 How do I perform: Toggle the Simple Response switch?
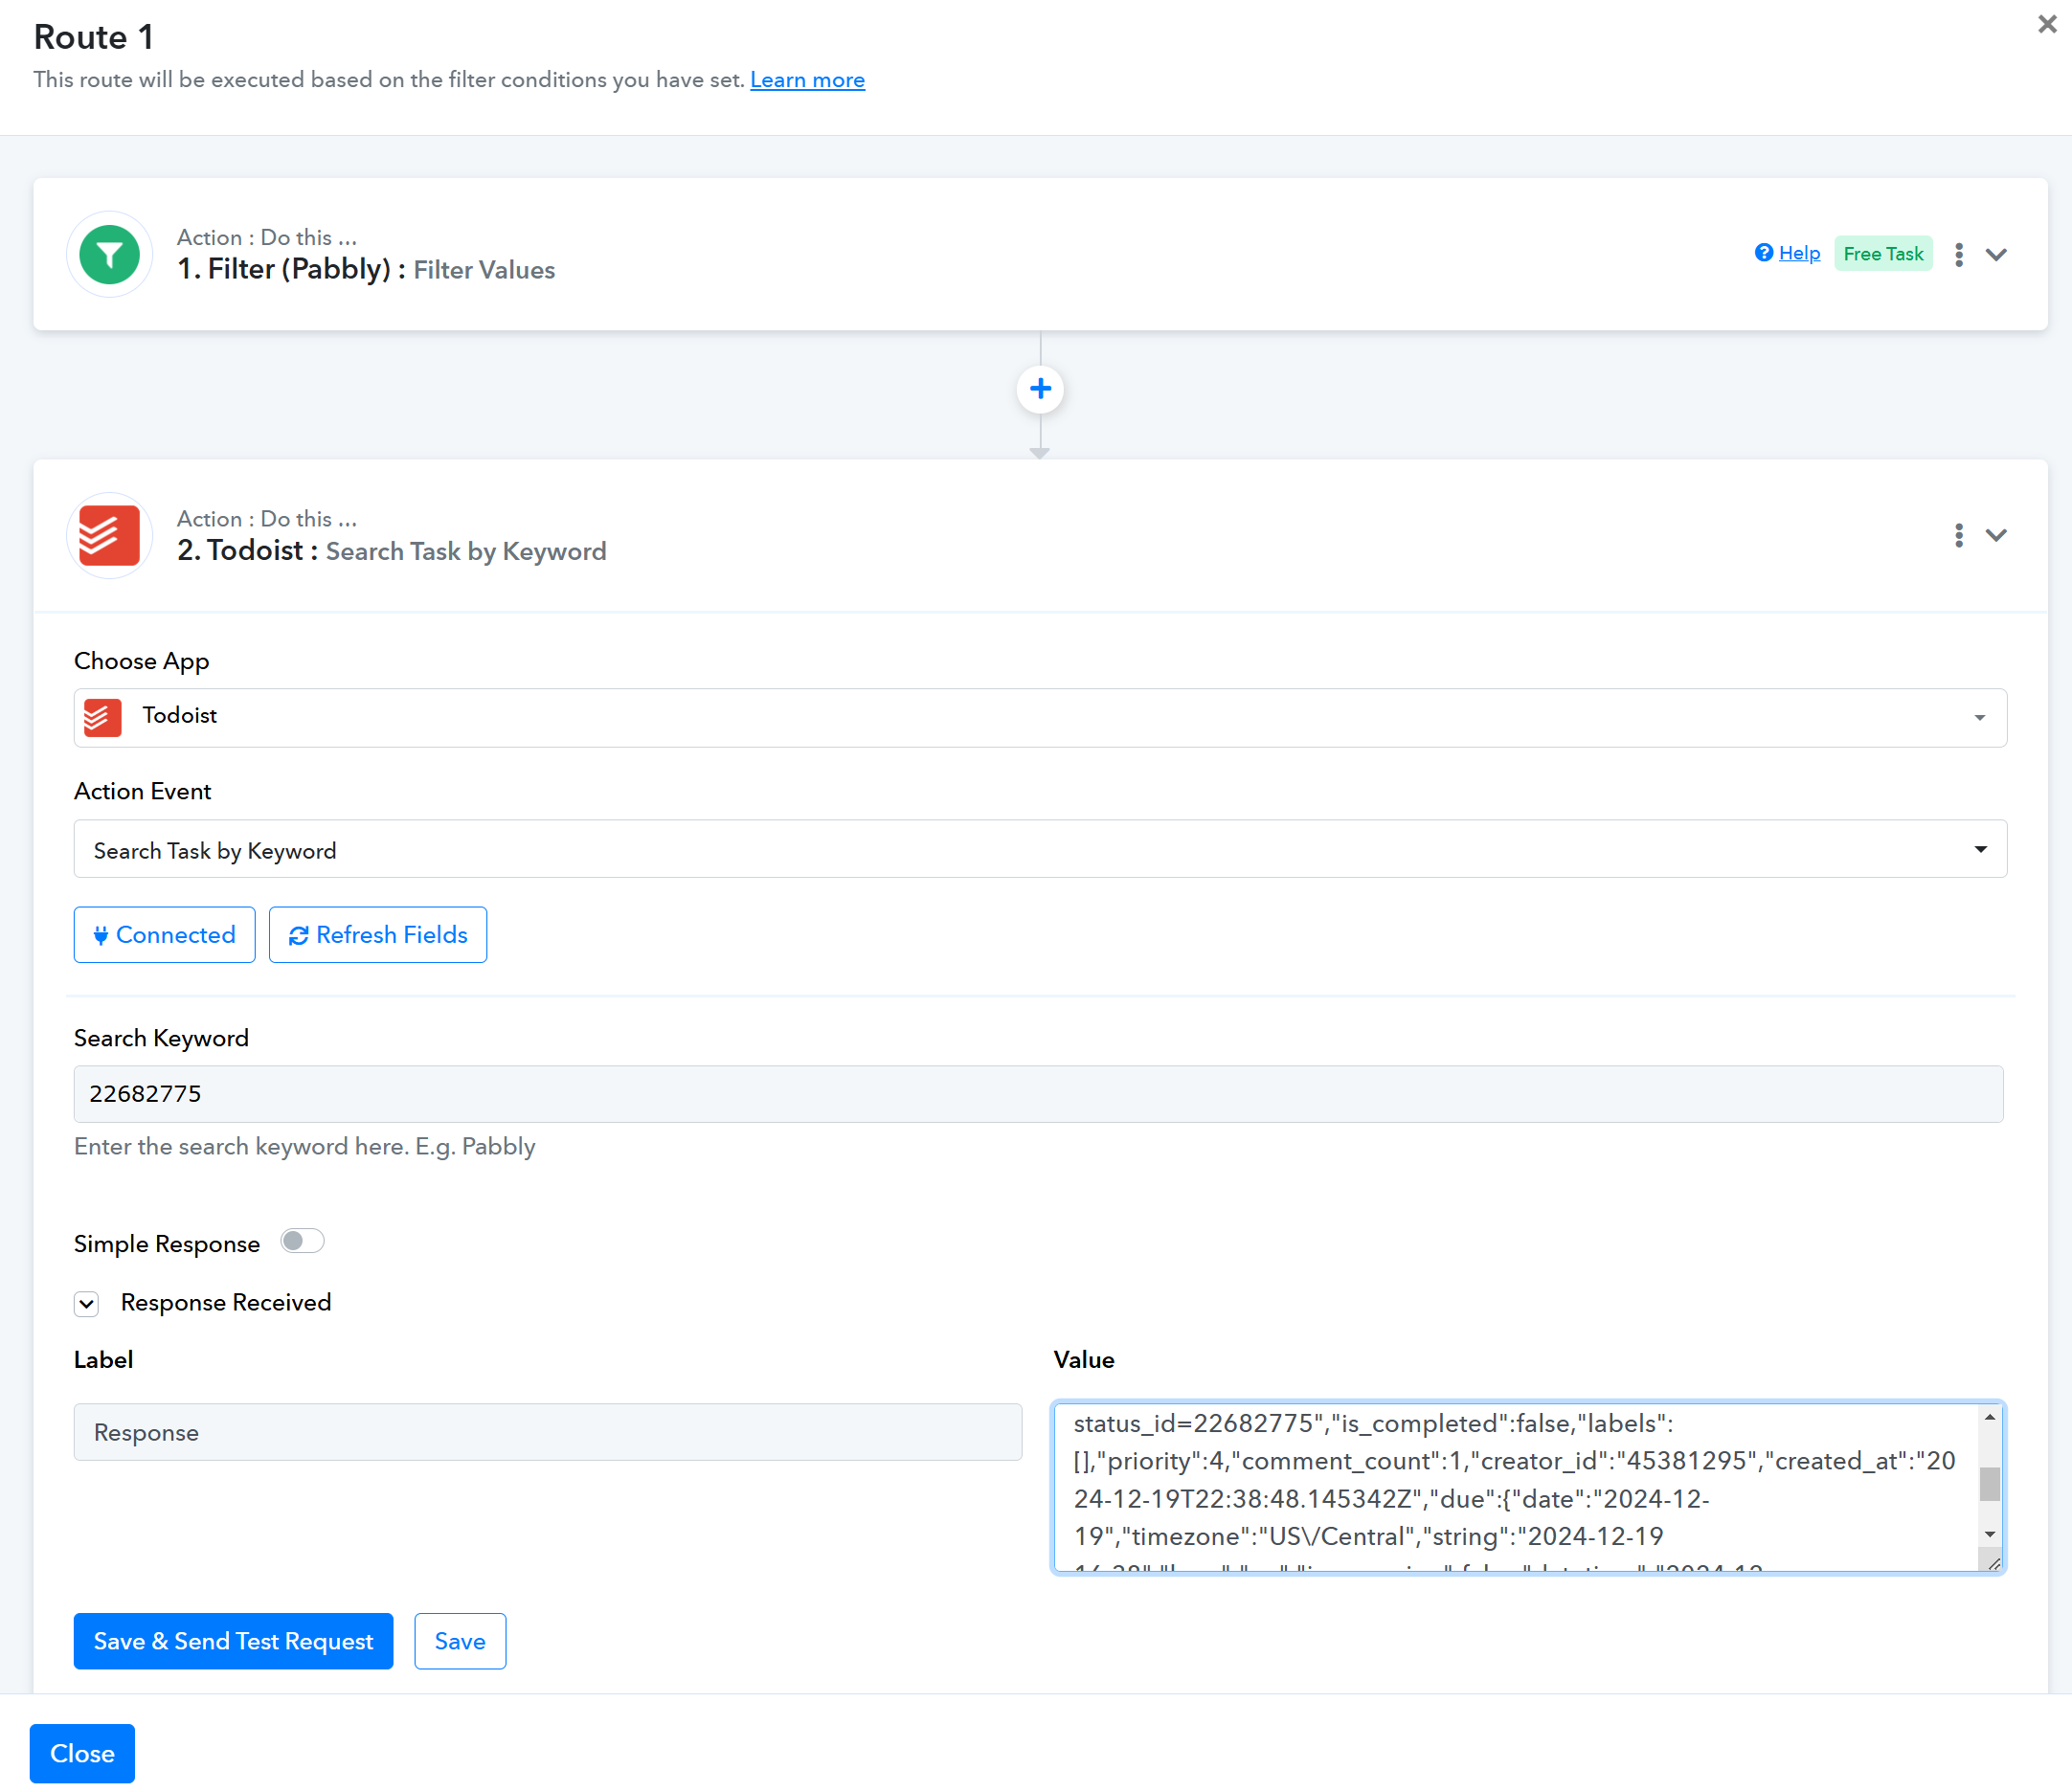pos(302,1241)
